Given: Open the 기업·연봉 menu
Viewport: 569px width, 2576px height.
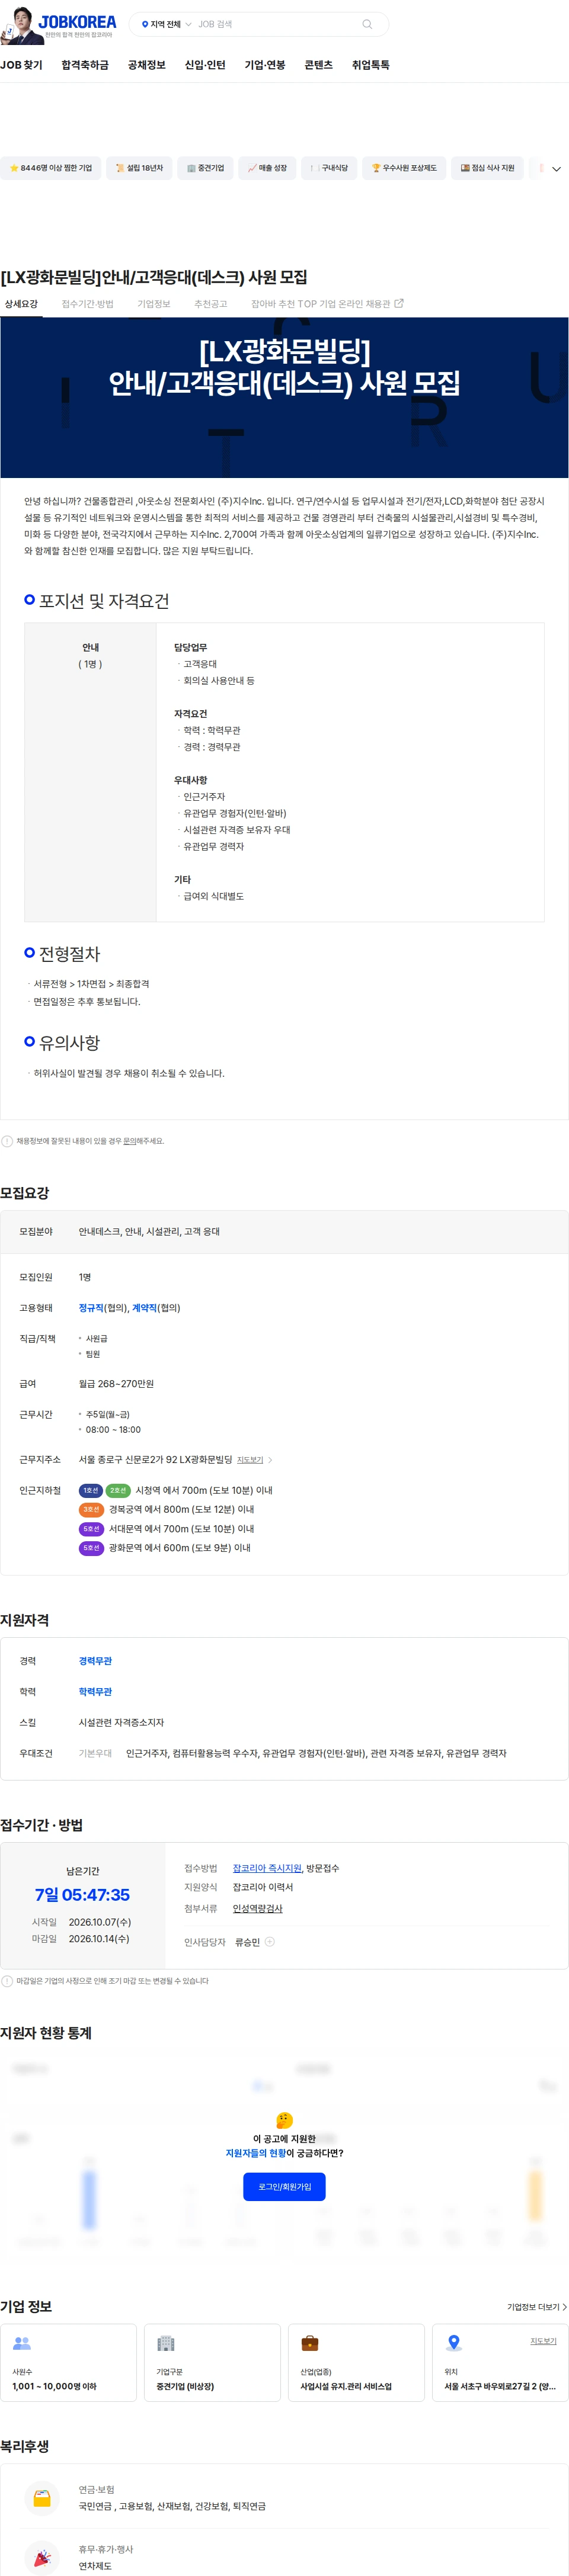Looking at the screenshot, I should click(265, 65).
